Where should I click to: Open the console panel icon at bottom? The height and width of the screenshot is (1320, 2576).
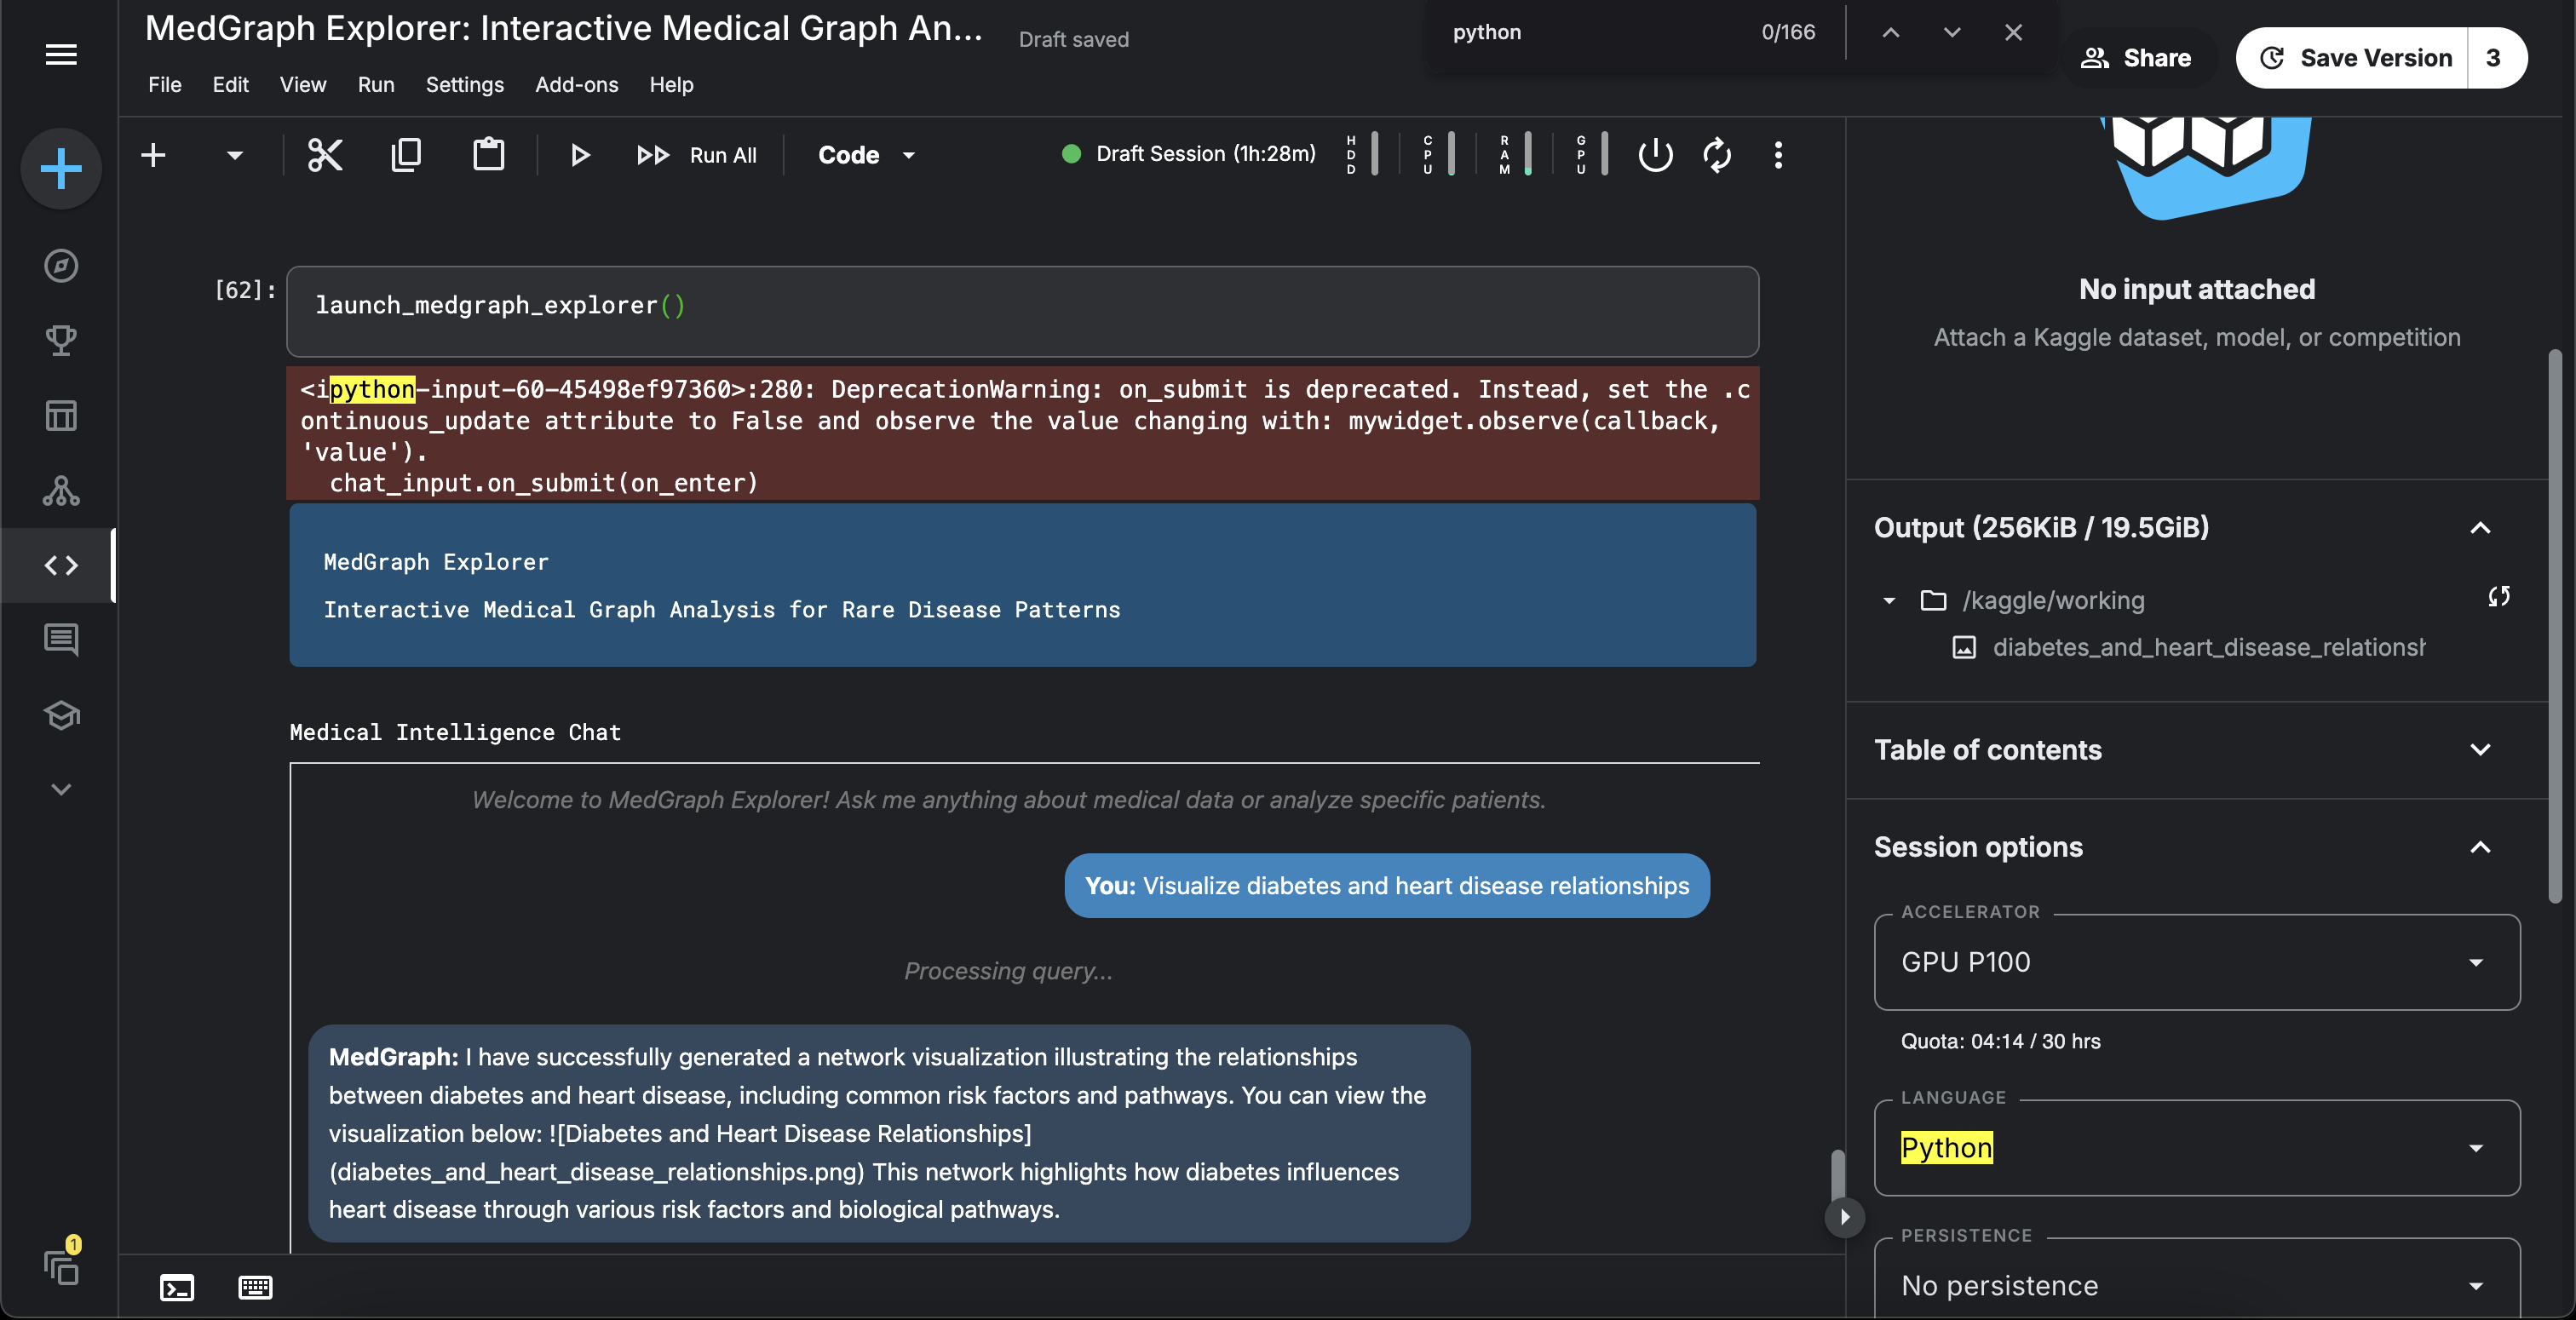[177, 1287]
